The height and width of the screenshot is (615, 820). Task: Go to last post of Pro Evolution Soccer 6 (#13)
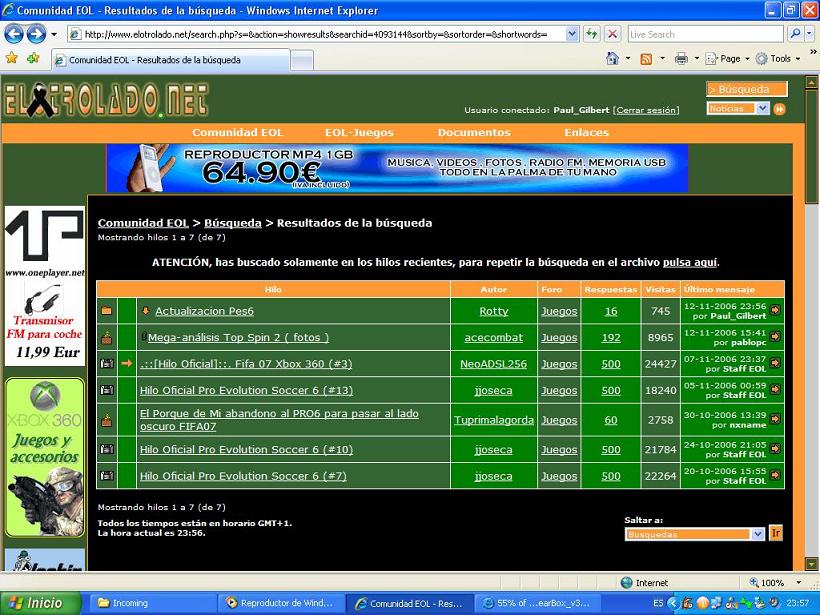coord(775,389)
